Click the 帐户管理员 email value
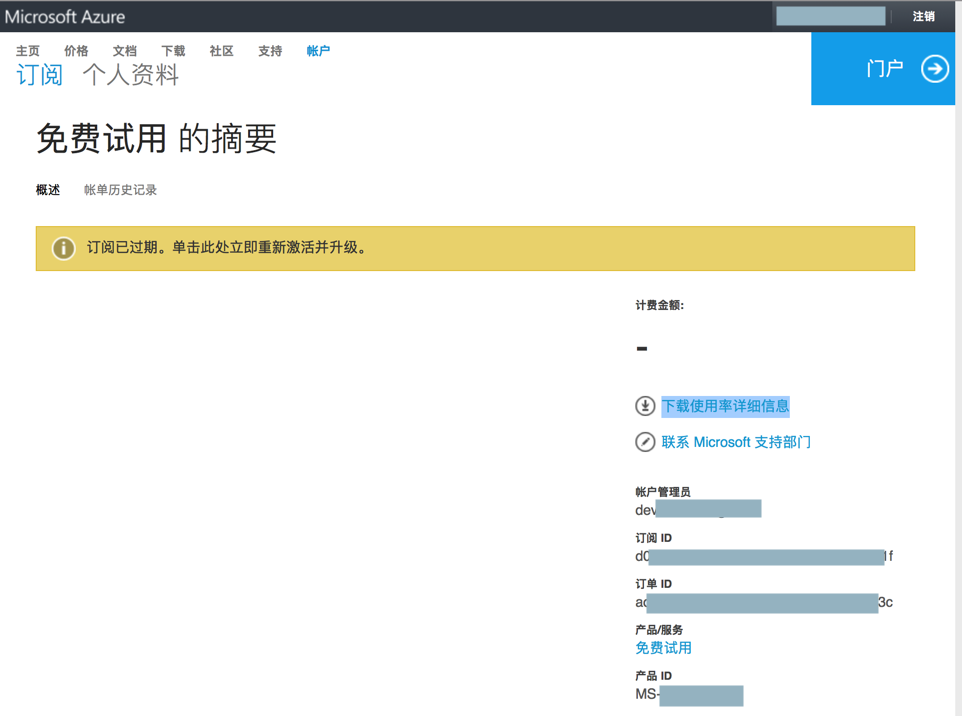The width and height of the screenshot is (962, 716). pos(698,509)
